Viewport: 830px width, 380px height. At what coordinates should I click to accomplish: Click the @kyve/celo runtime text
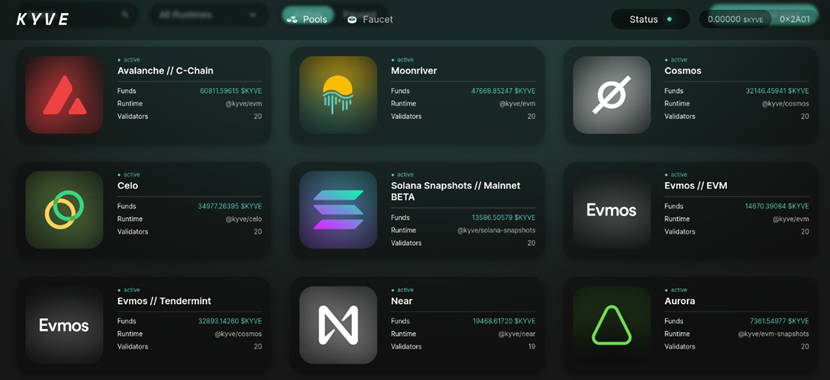[x=243, y=219]
